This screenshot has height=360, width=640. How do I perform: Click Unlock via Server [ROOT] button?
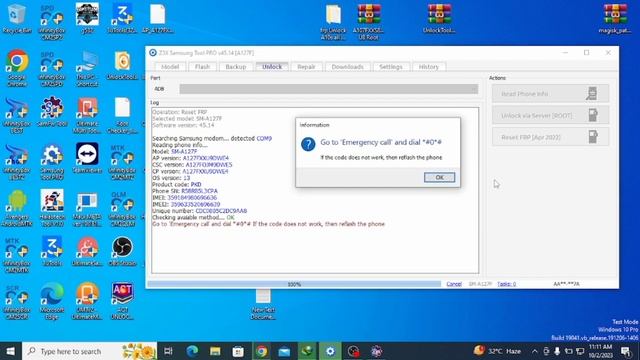coord(550,116)
